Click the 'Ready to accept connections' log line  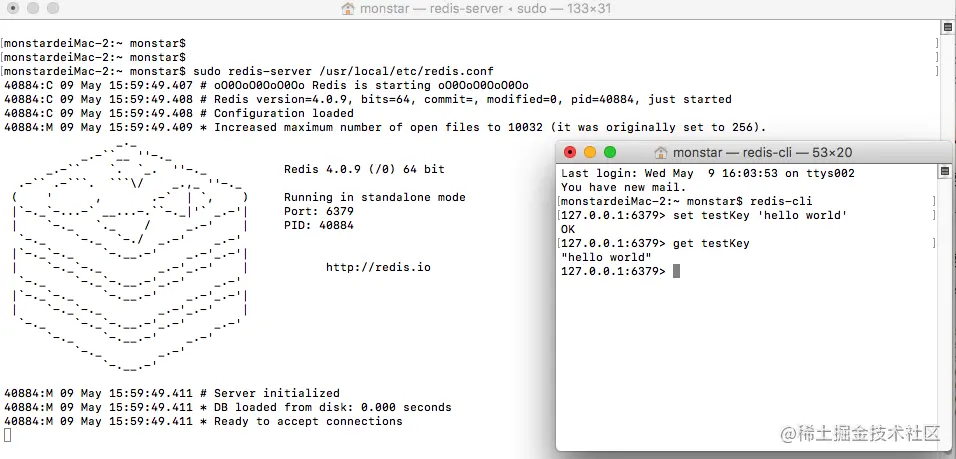[x=204, y=422]
